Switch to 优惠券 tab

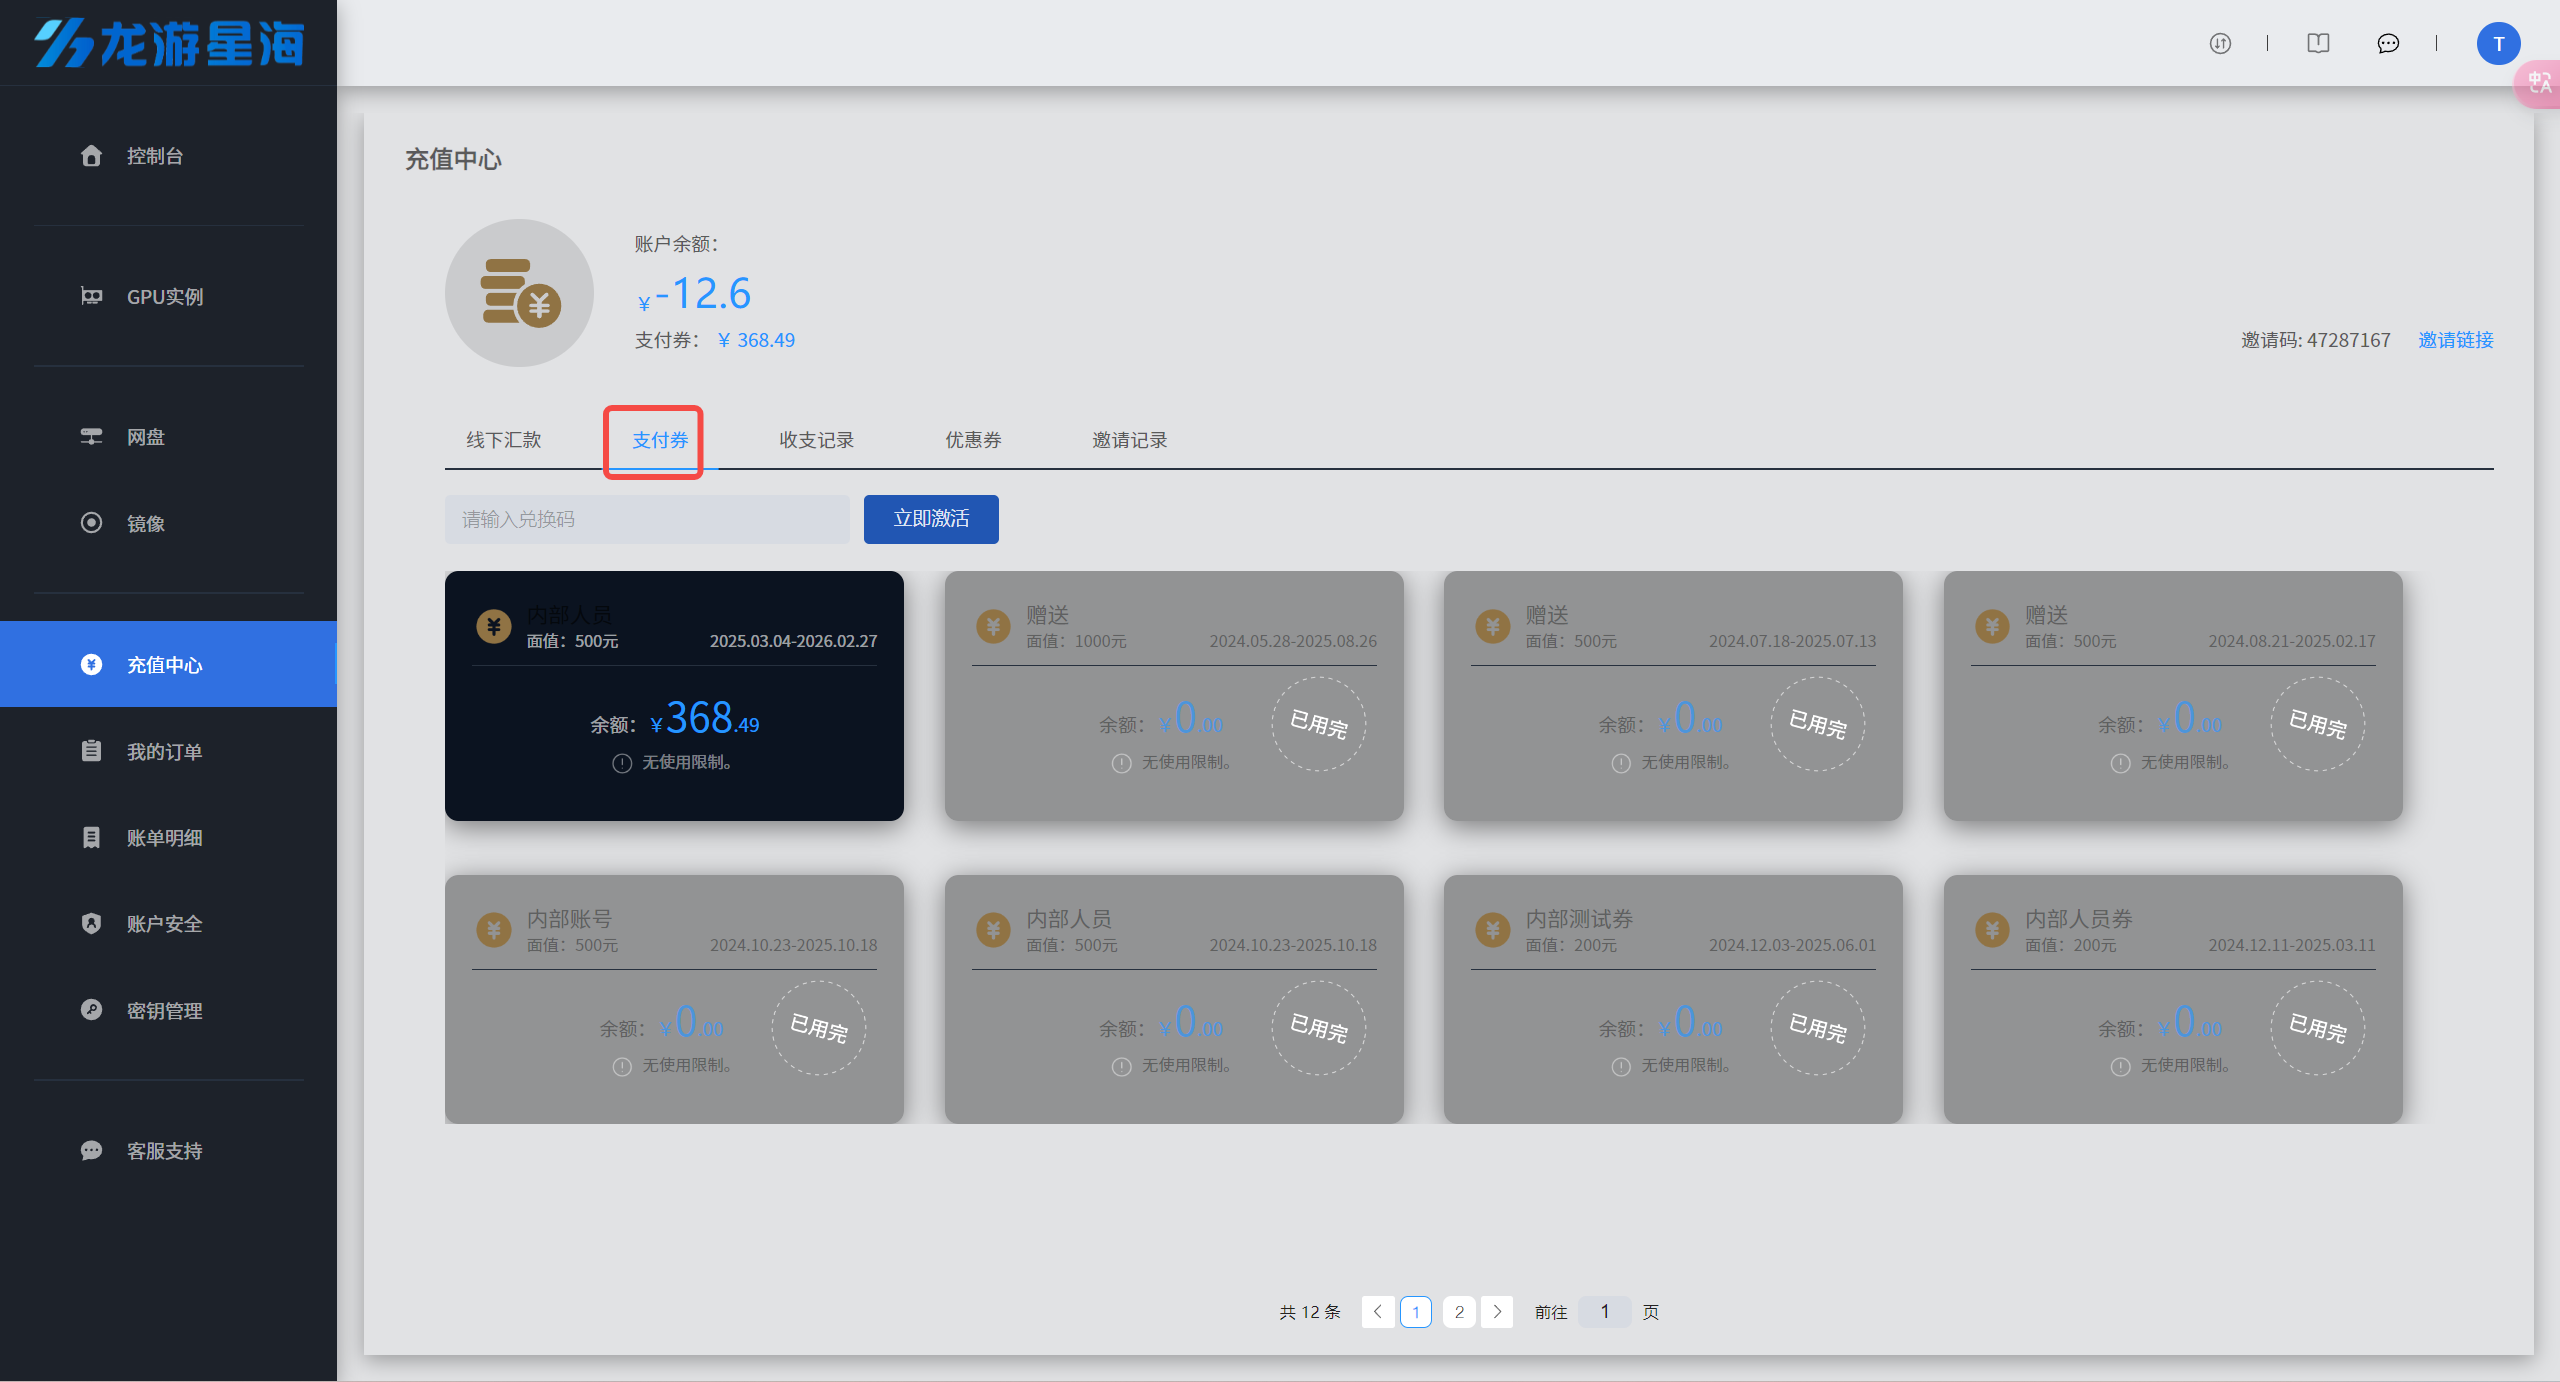click(973, 440)
